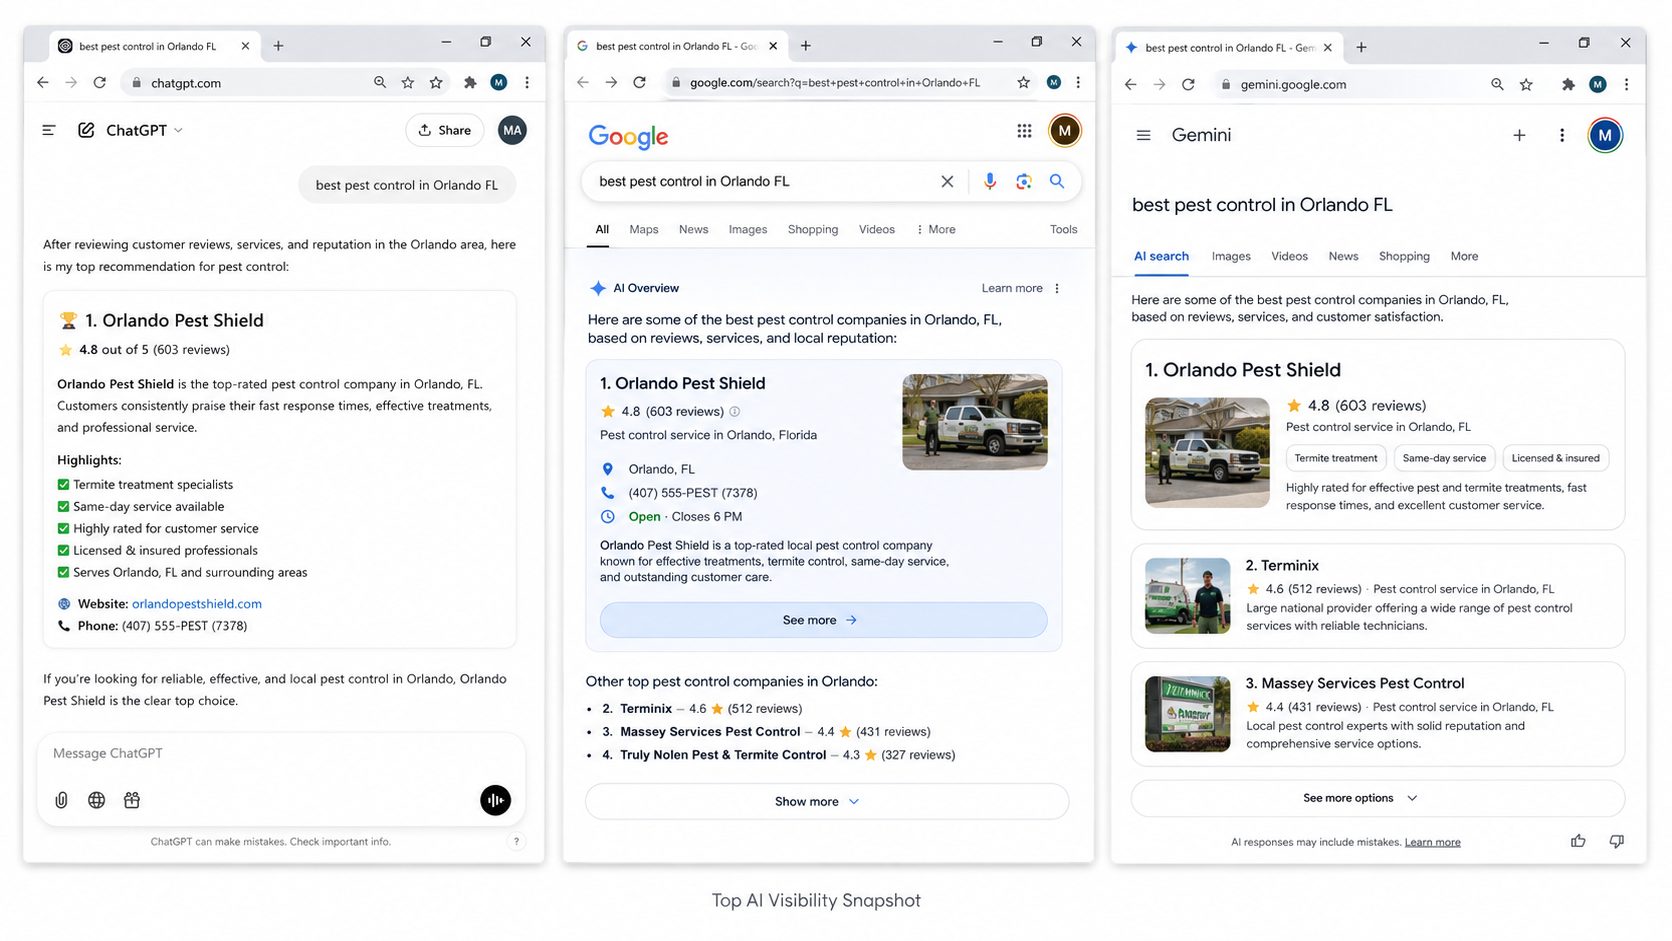
Task: Open ChatGPT sidebar menu icon
Action: 48,130
